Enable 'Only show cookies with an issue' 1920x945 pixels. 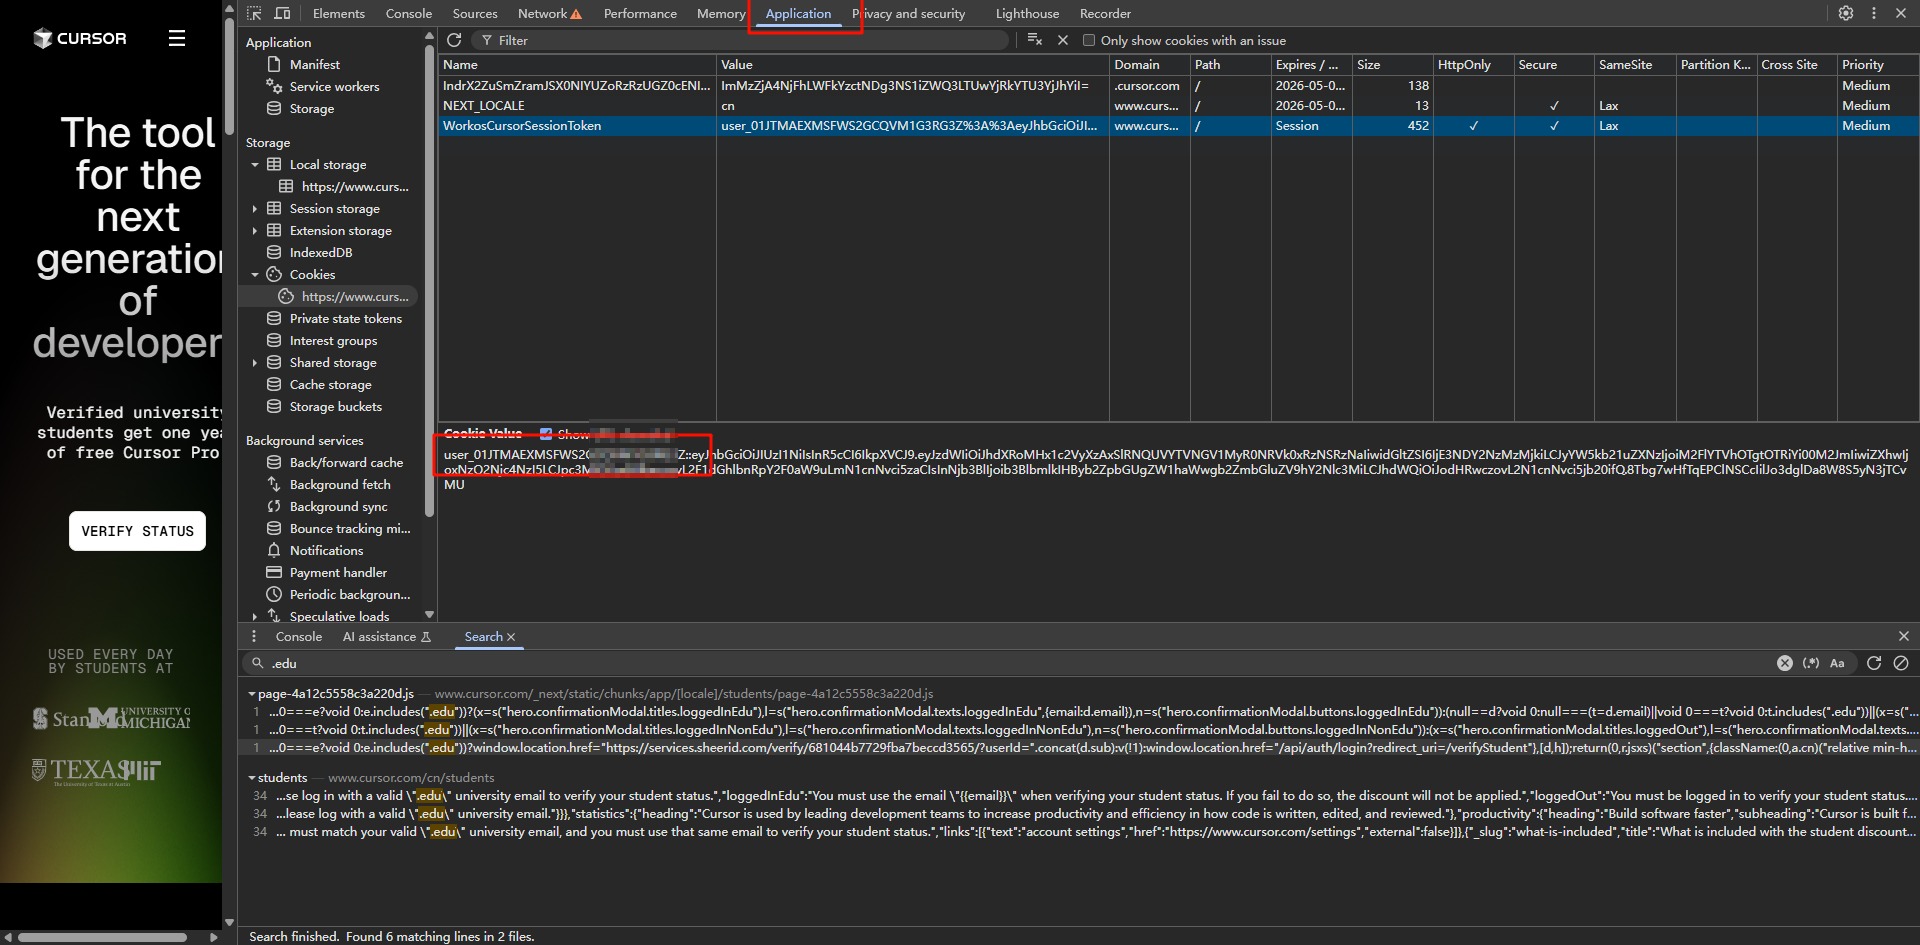[1089, 40]
